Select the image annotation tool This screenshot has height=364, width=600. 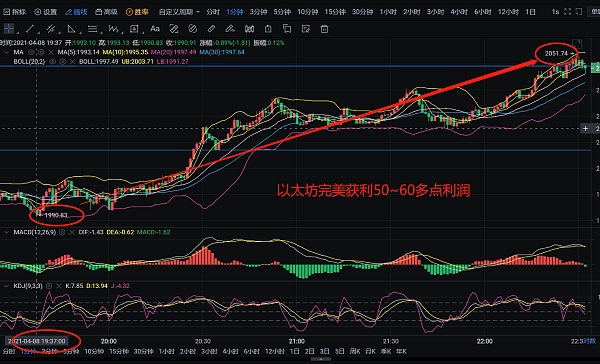point(134,29)
